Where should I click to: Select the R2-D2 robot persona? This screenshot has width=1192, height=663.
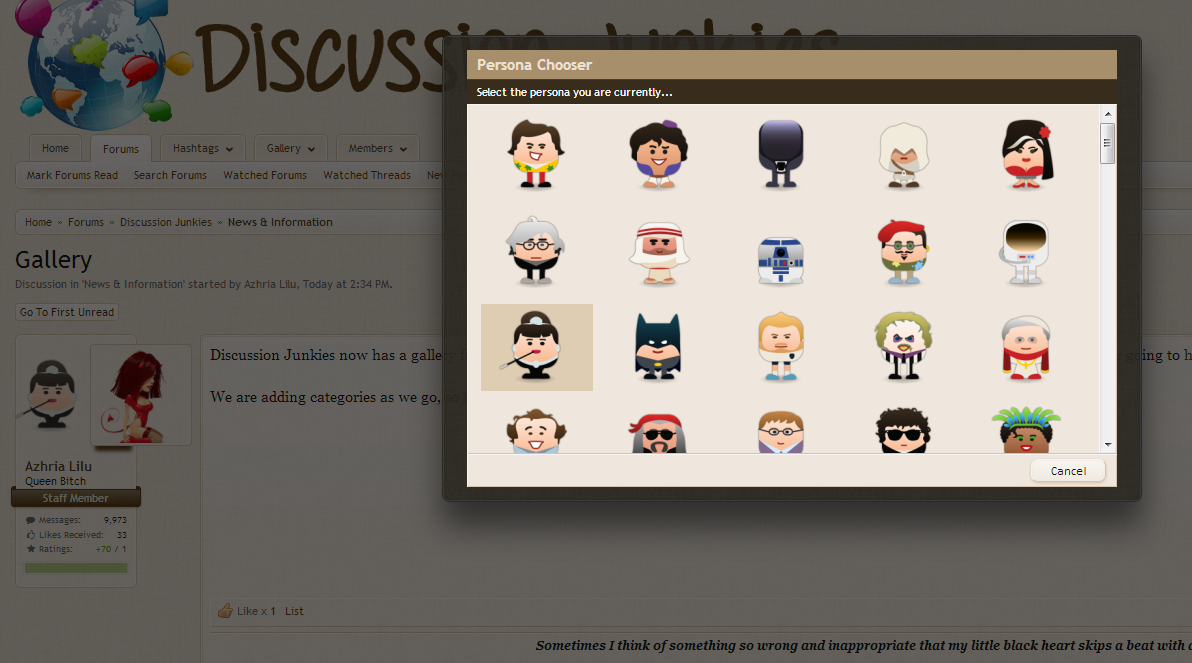[x=781, y=261]
